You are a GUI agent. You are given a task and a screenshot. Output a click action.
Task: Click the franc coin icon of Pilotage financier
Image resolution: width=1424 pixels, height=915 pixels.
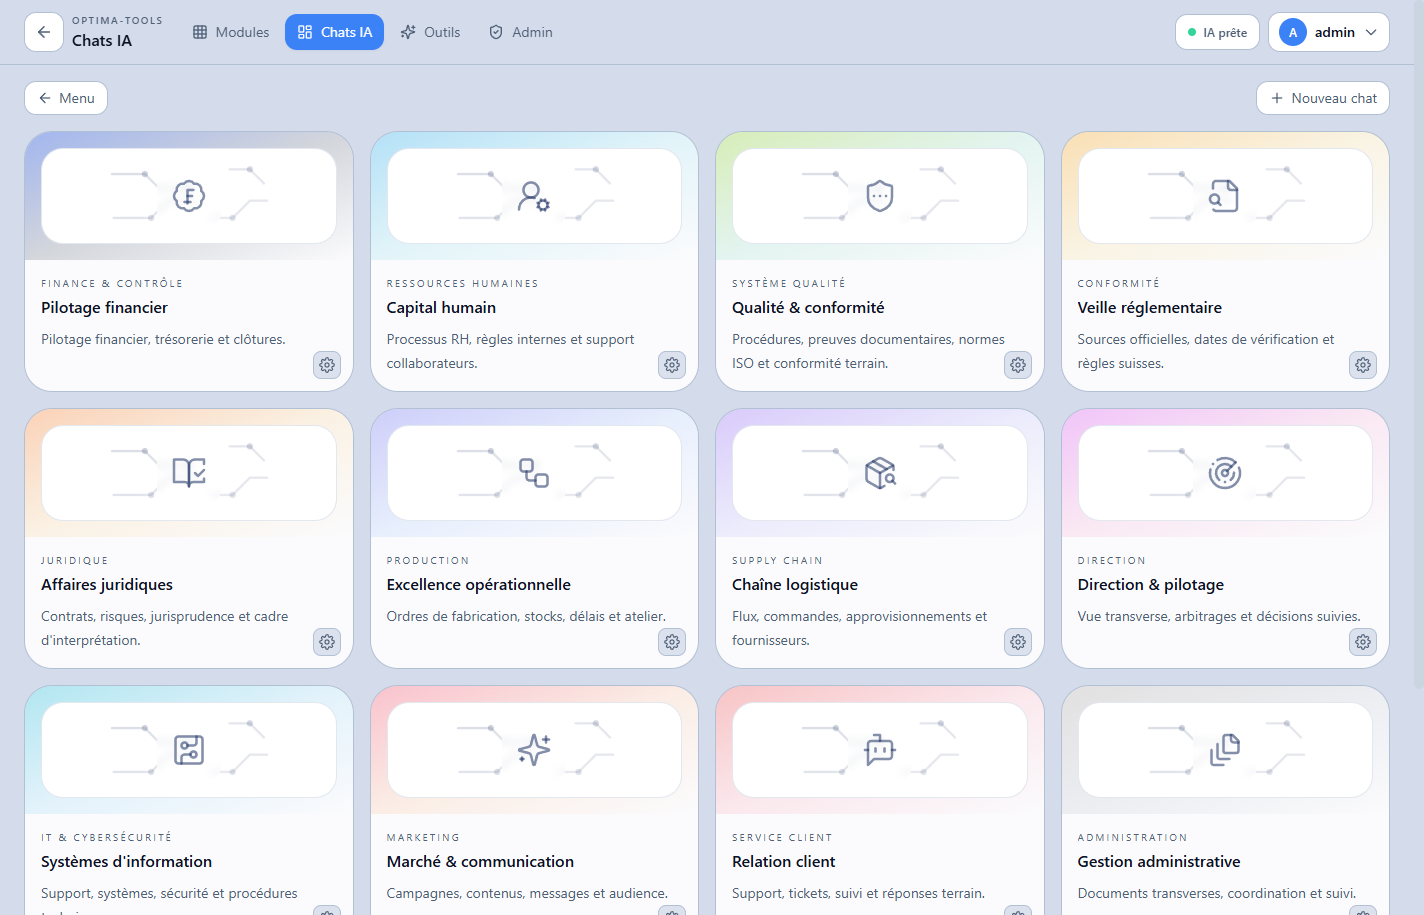[x=189, y=196]
